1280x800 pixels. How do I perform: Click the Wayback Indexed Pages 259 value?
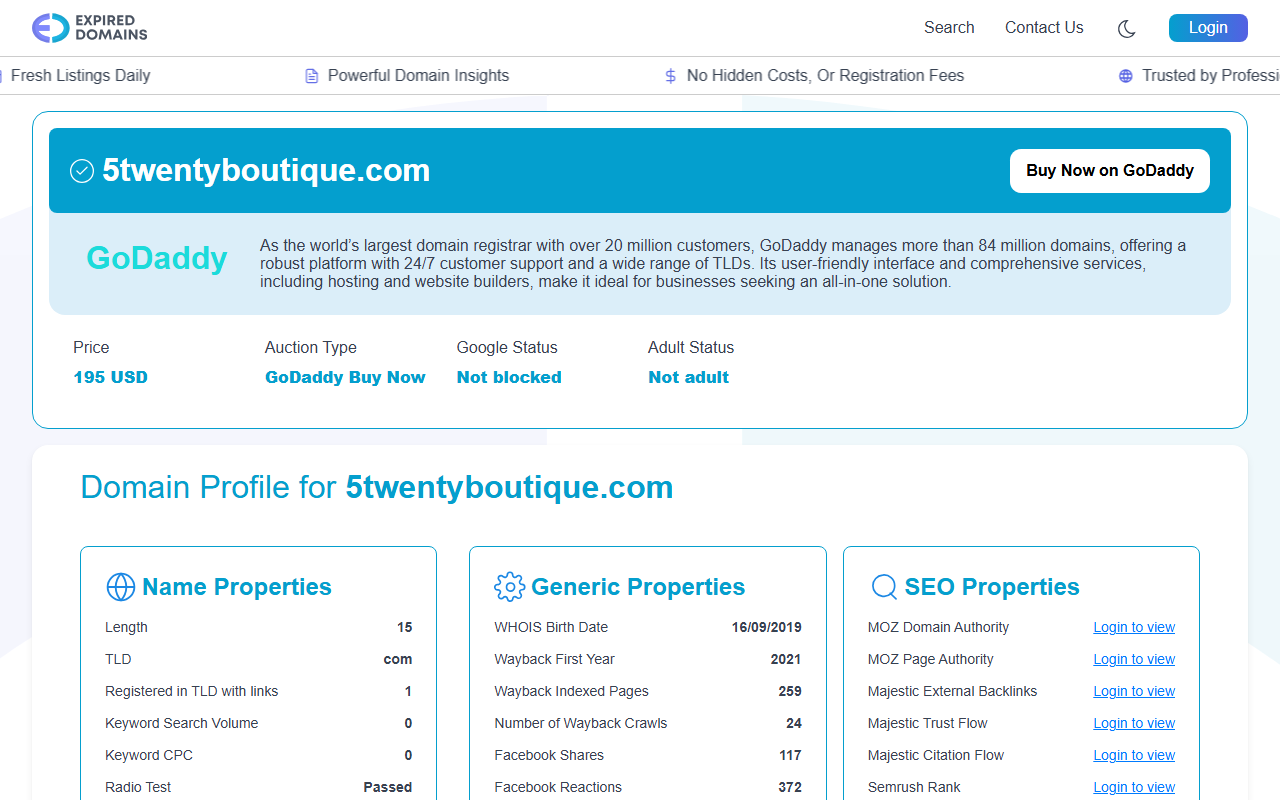click(x=790, y=692)
